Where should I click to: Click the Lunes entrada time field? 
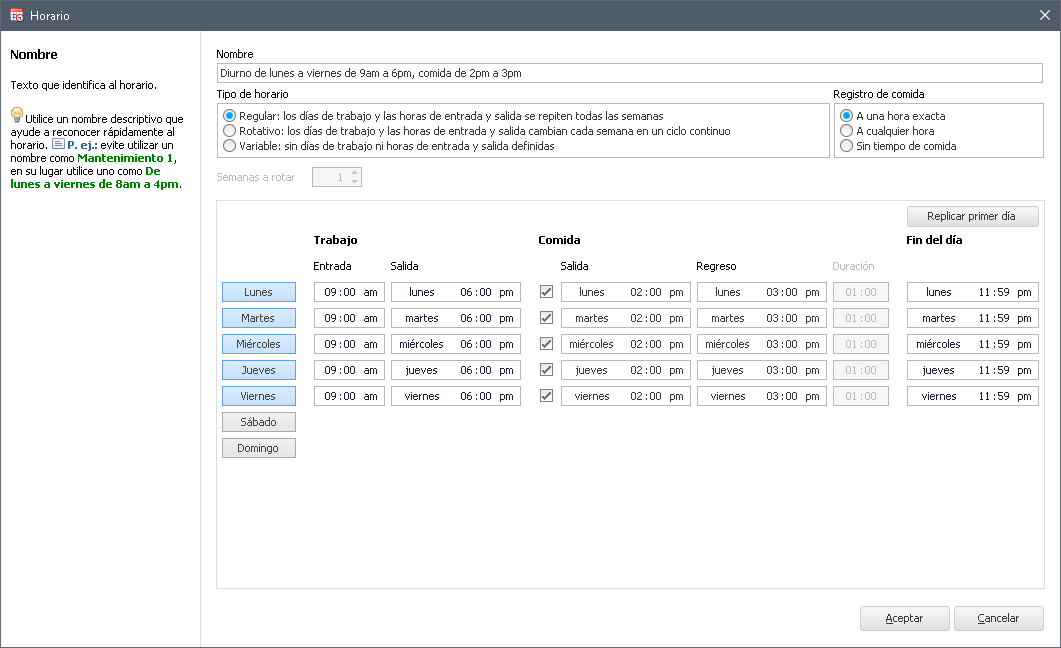[x=349, y=292]
